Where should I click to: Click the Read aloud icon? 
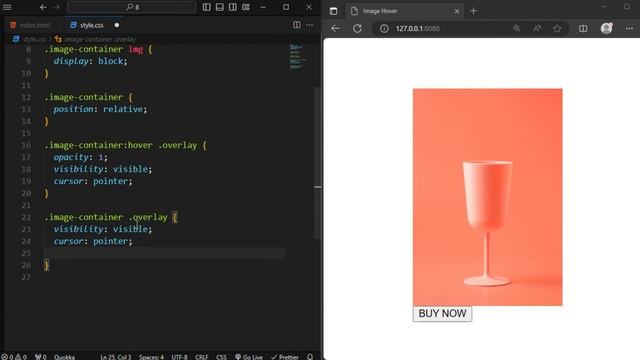(537, 29)
